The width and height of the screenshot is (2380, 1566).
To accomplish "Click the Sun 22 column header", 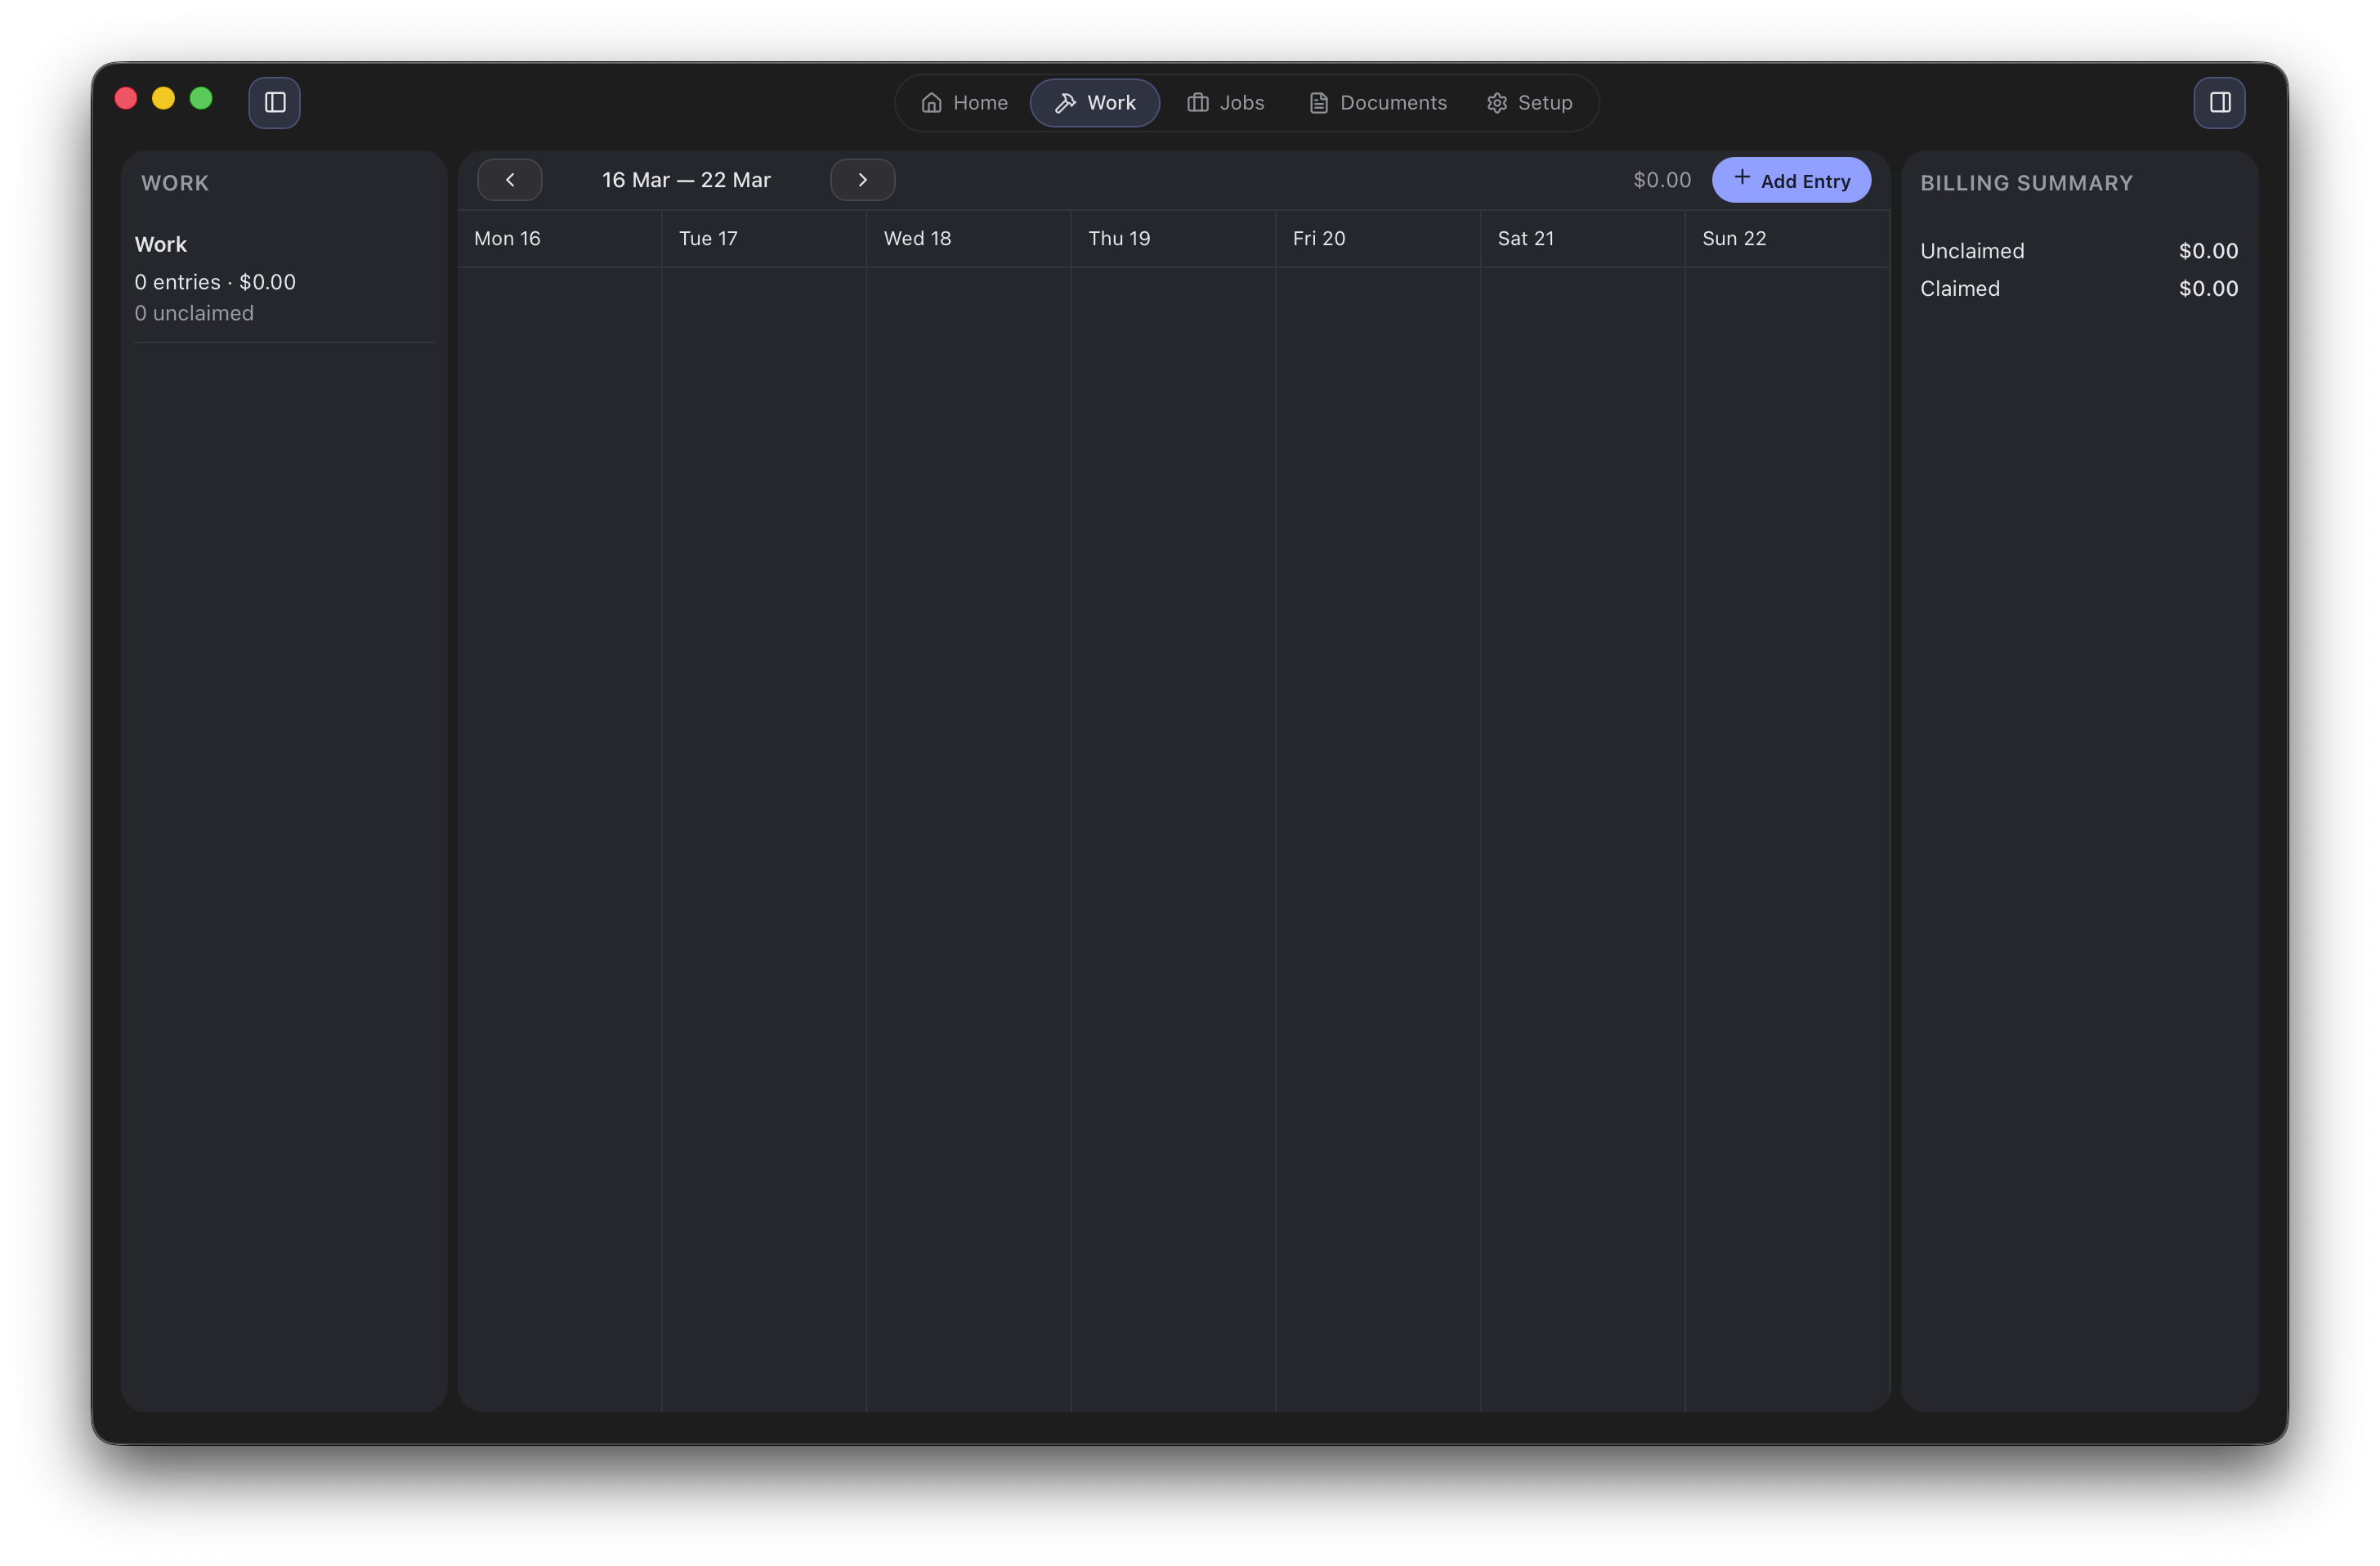I will point(1734,239).
